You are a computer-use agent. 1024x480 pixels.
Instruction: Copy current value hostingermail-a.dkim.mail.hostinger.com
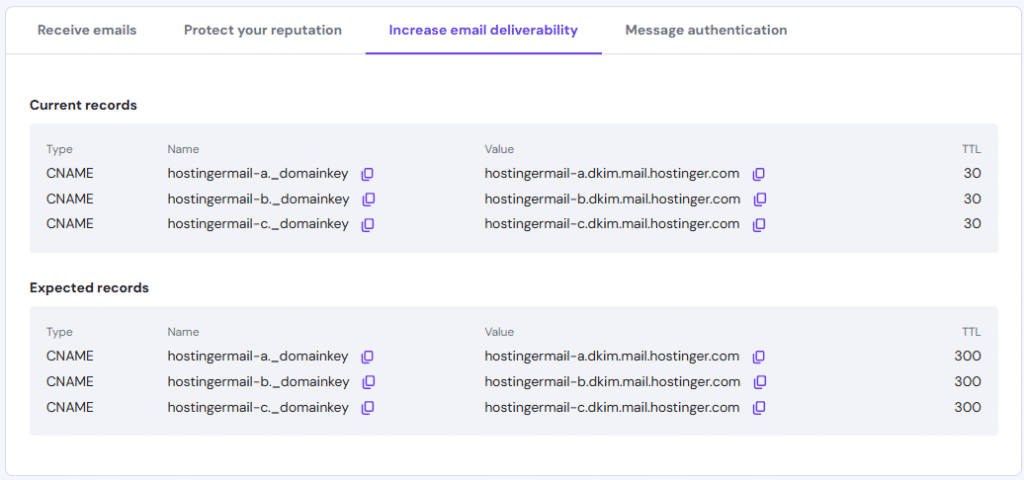point(758,174)
